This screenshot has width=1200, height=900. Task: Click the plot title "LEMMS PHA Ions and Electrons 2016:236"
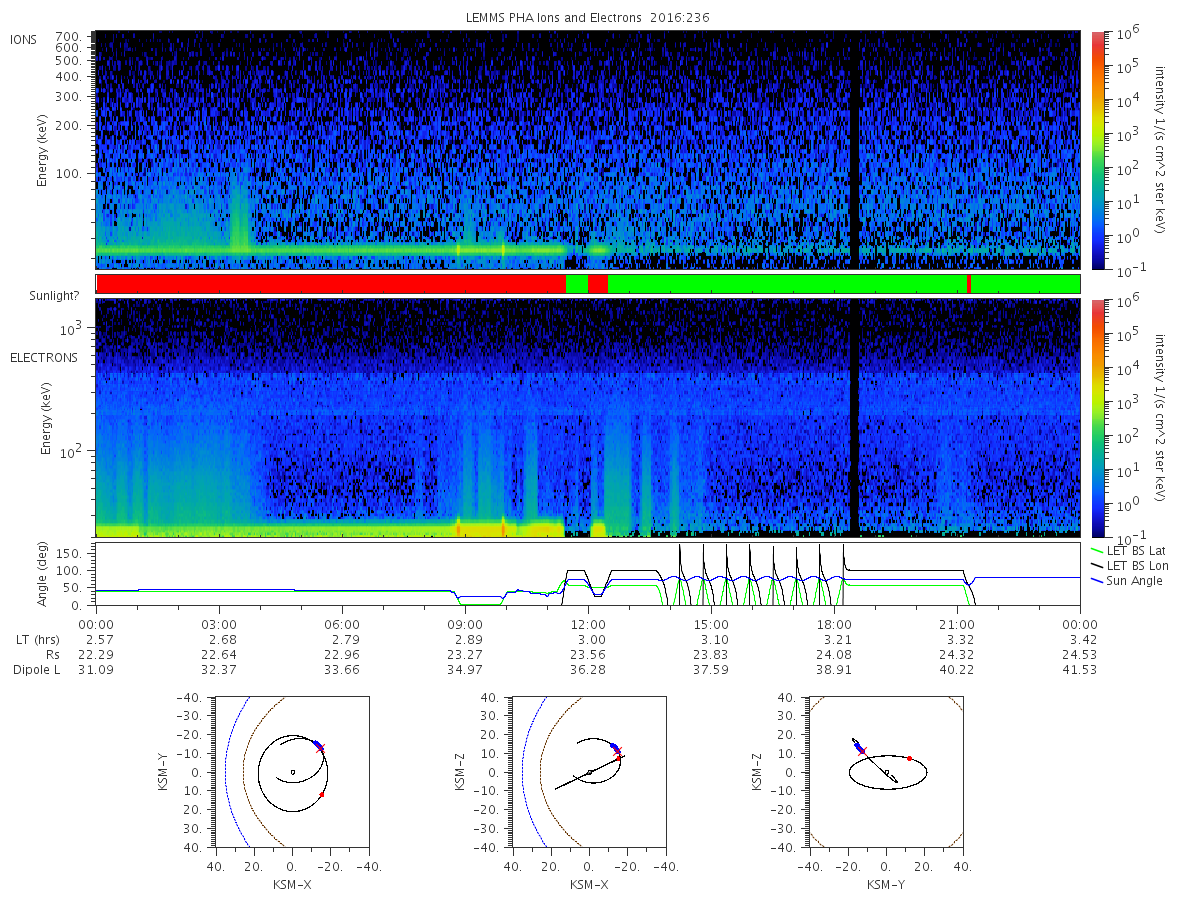[588, 18]
